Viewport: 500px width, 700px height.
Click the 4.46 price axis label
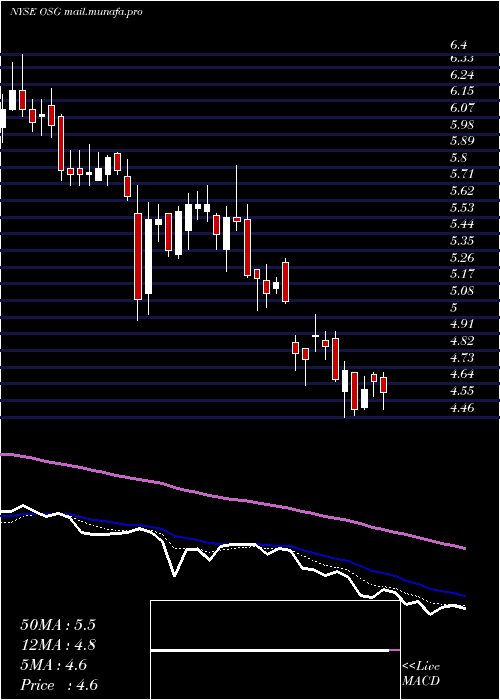tap(462, 407)
